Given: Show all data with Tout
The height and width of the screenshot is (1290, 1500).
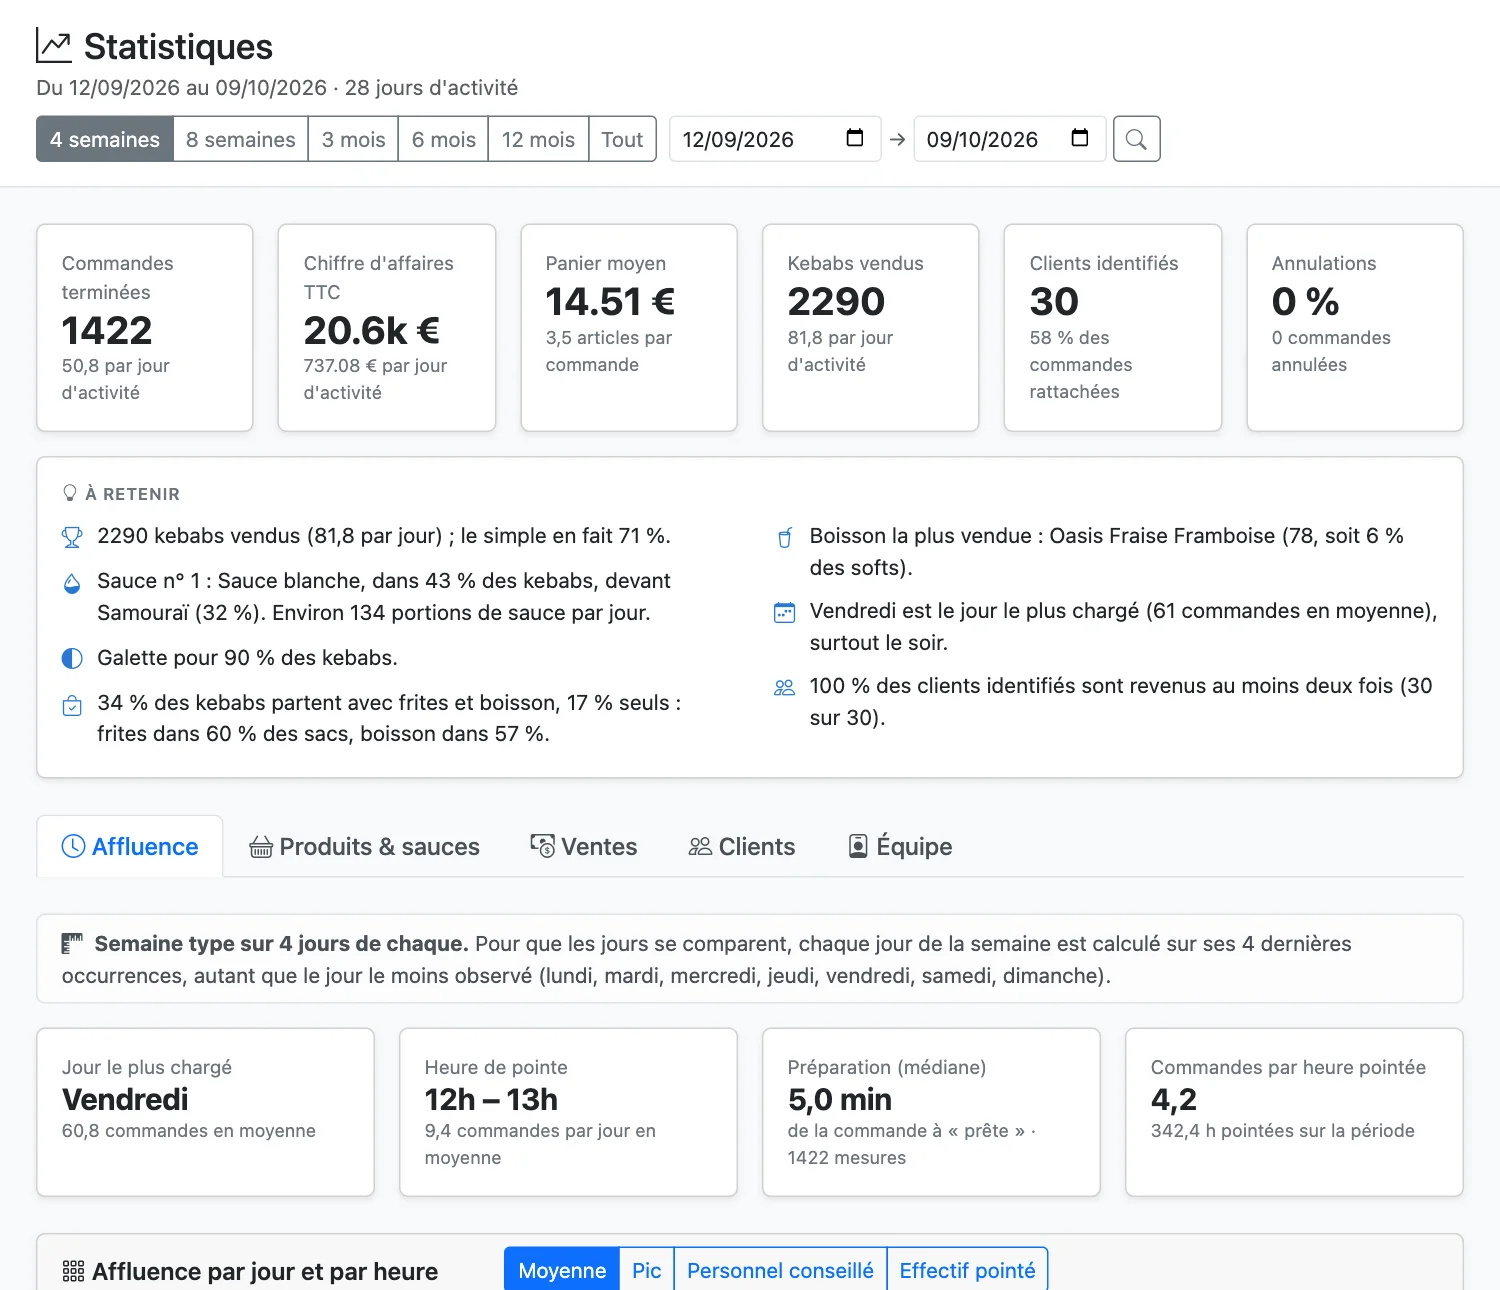Looking at the screenshot, I should [622, 139].
